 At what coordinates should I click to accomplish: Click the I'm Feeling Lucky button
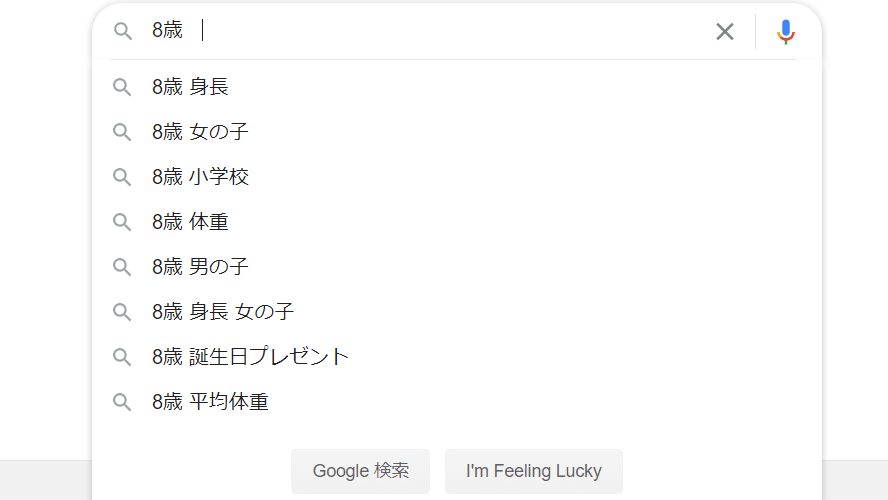coord(533,471)
